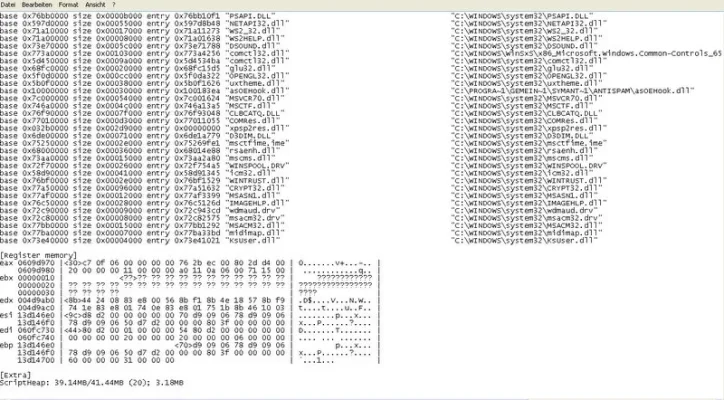
Task: Click the path C:\WINDOWS\system32\rsaenh.dll
Action: (526, 151)
